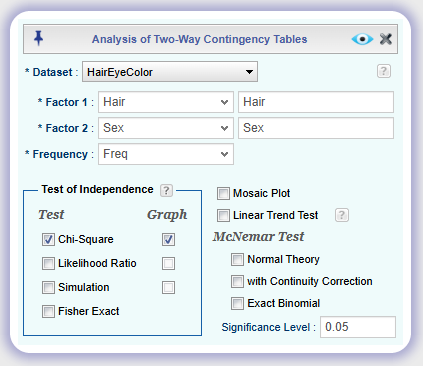Click the 'Significance Level :' label
Image resolution: width=423 pixels, height=366 pixels.
pyautogui.click(x=268, y=327)
